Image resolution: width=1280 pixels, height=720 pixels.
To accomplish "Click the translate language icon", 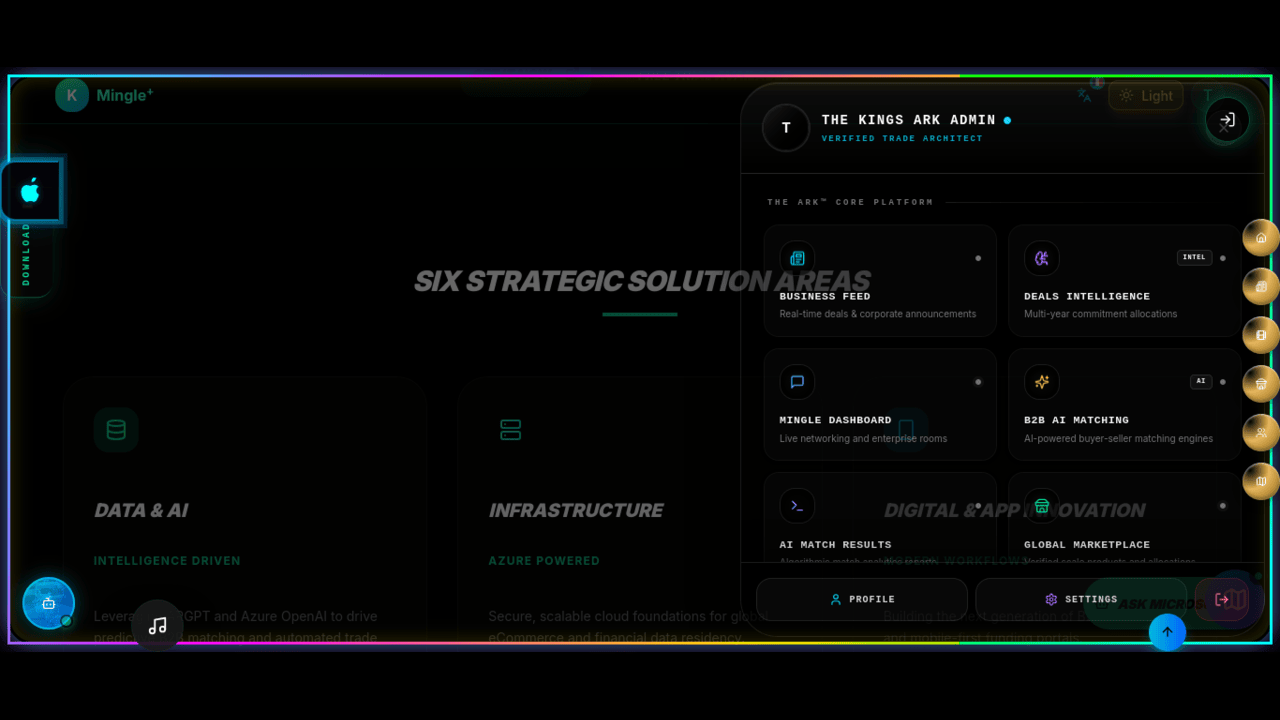I will pos(1085,96).
